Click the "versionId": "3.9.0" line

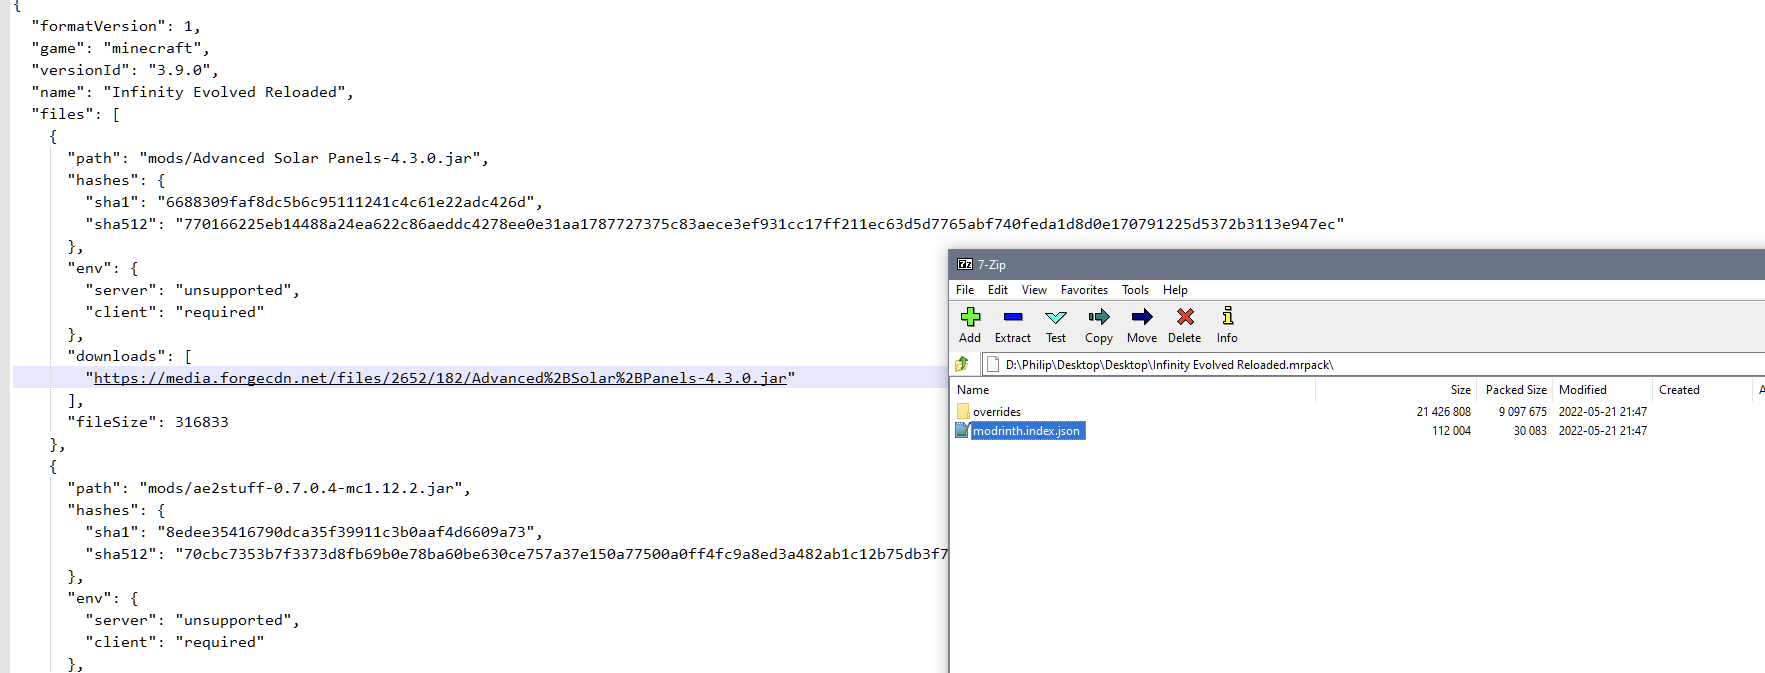tap(125, 70)
